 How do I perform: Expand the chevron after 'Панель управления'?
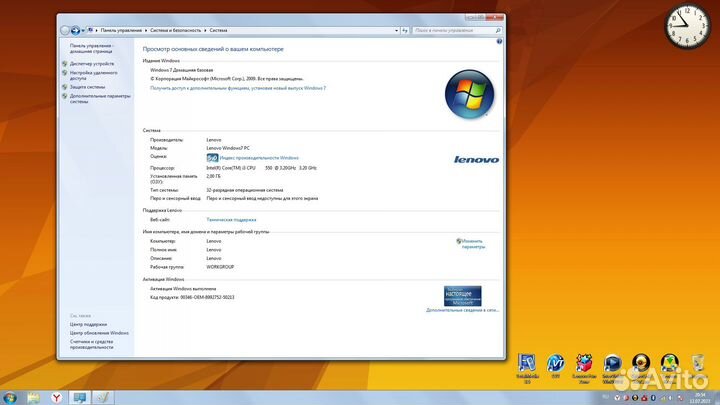[x=146, y=30]
